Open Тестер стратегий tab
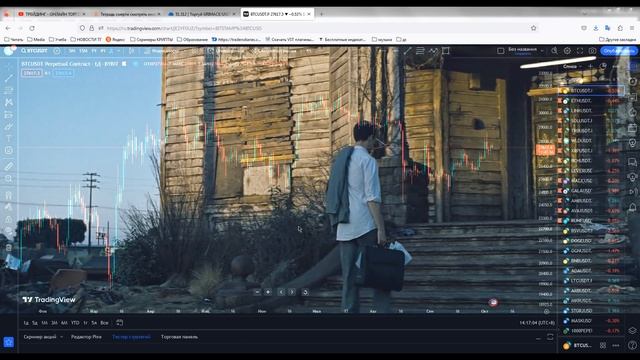Screen dimensions: 640x360 coord(131,337)
